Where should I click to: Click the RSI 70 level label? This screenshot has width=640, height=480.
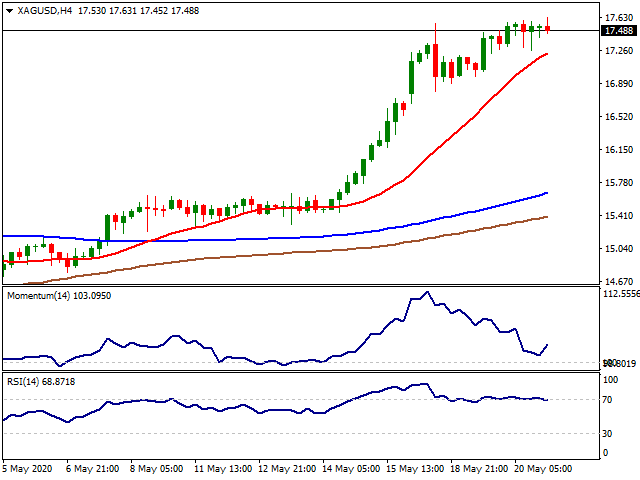pyautogui.click(x=607, y=400)
